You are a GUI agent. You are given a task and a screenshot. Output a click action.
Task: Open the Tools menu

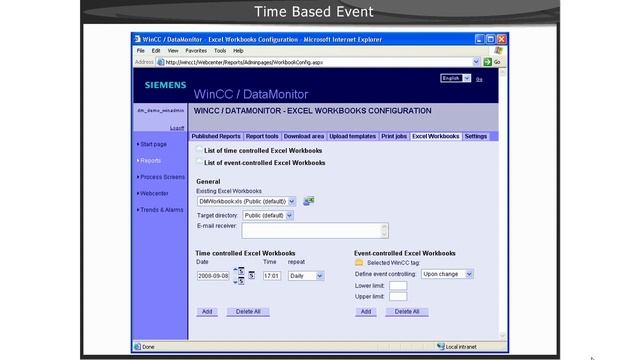point(220,51)
